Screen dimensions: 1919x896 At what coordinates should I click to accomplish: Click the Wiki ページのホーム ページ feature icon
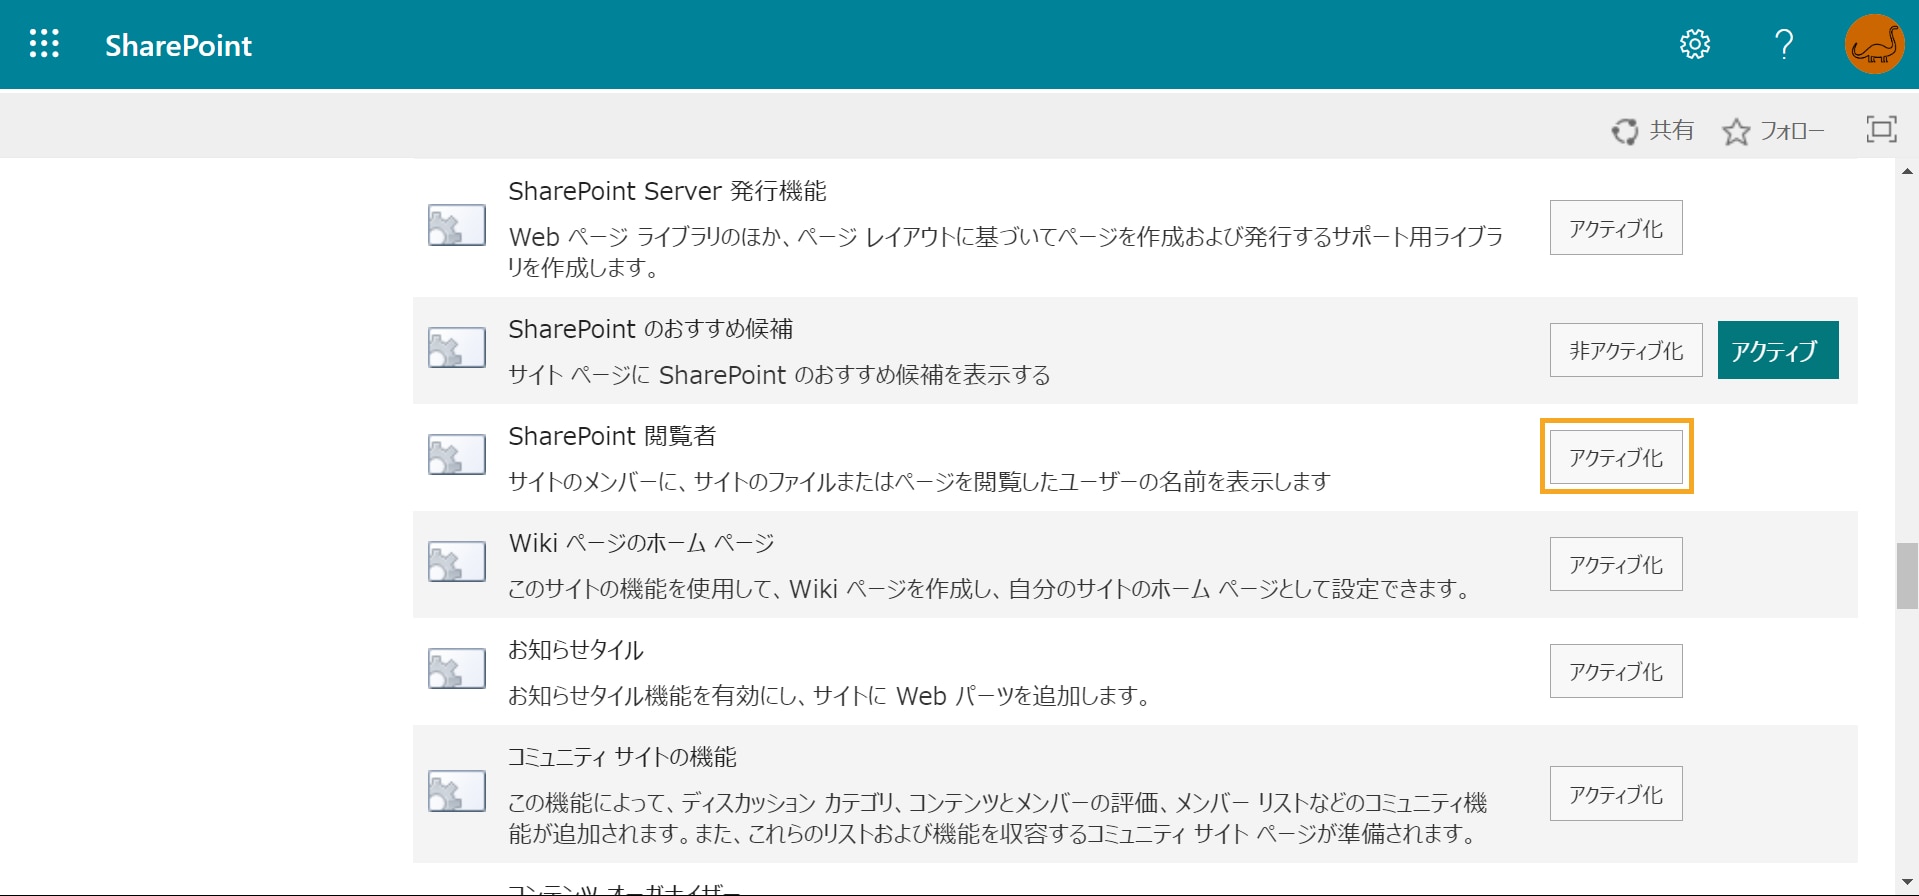coord(457,562)
